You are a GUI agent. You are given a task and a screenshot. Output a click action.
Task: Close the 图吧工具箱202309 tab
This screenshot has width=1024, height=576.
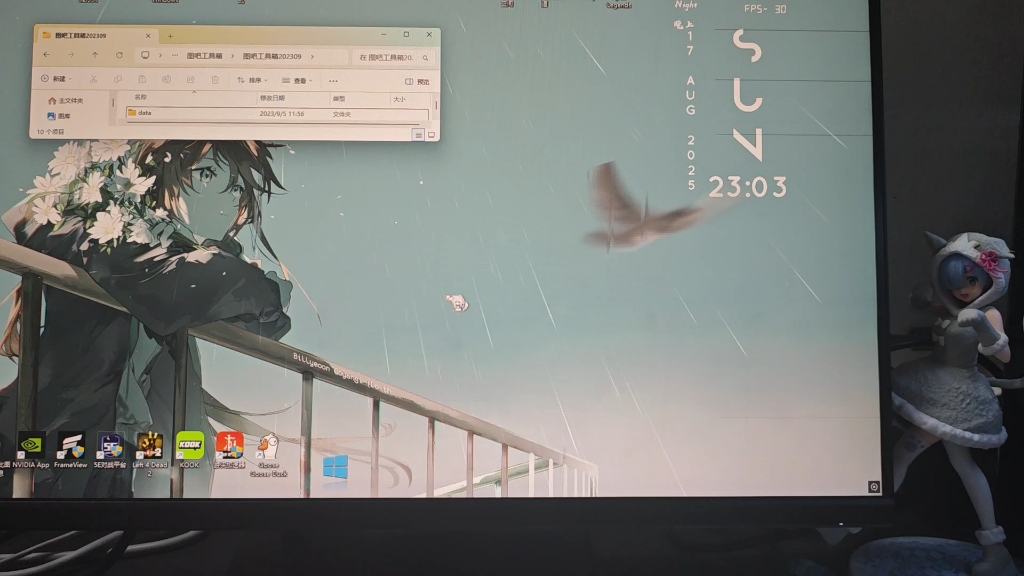coord(148,35)
